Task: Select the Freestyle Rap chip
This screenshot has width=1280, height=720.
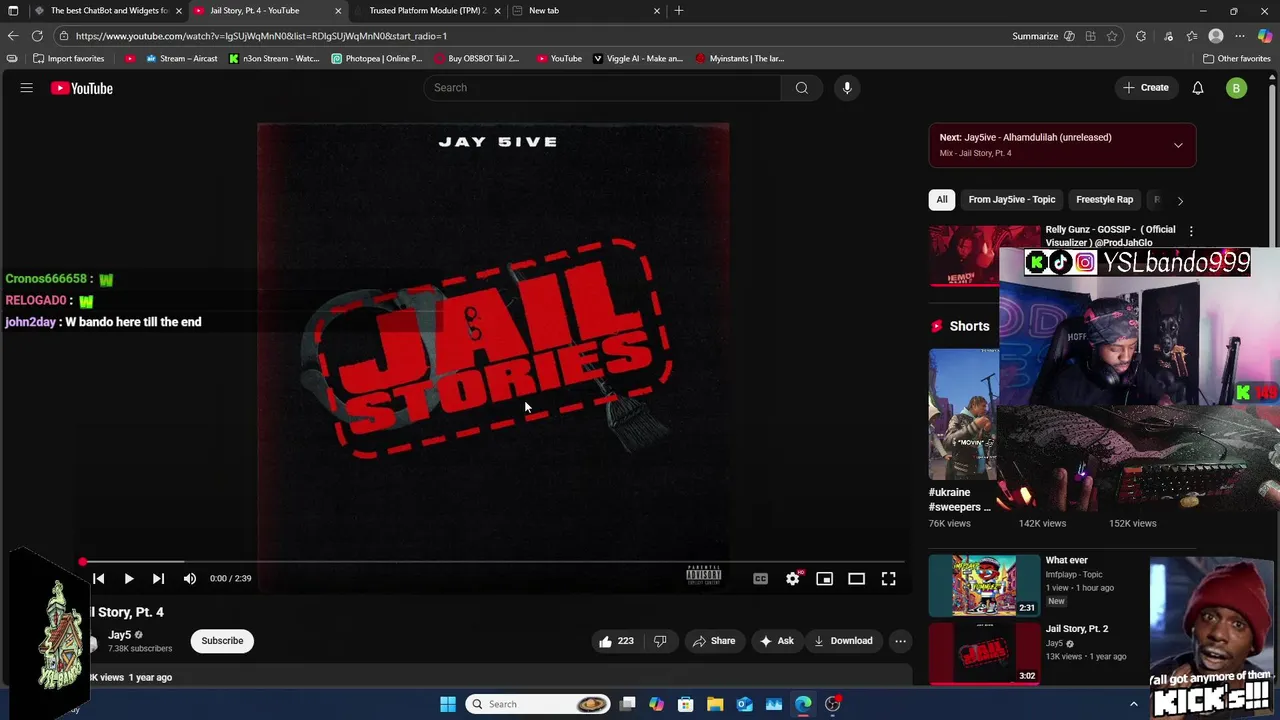Action: click(x=1104, y=199)
